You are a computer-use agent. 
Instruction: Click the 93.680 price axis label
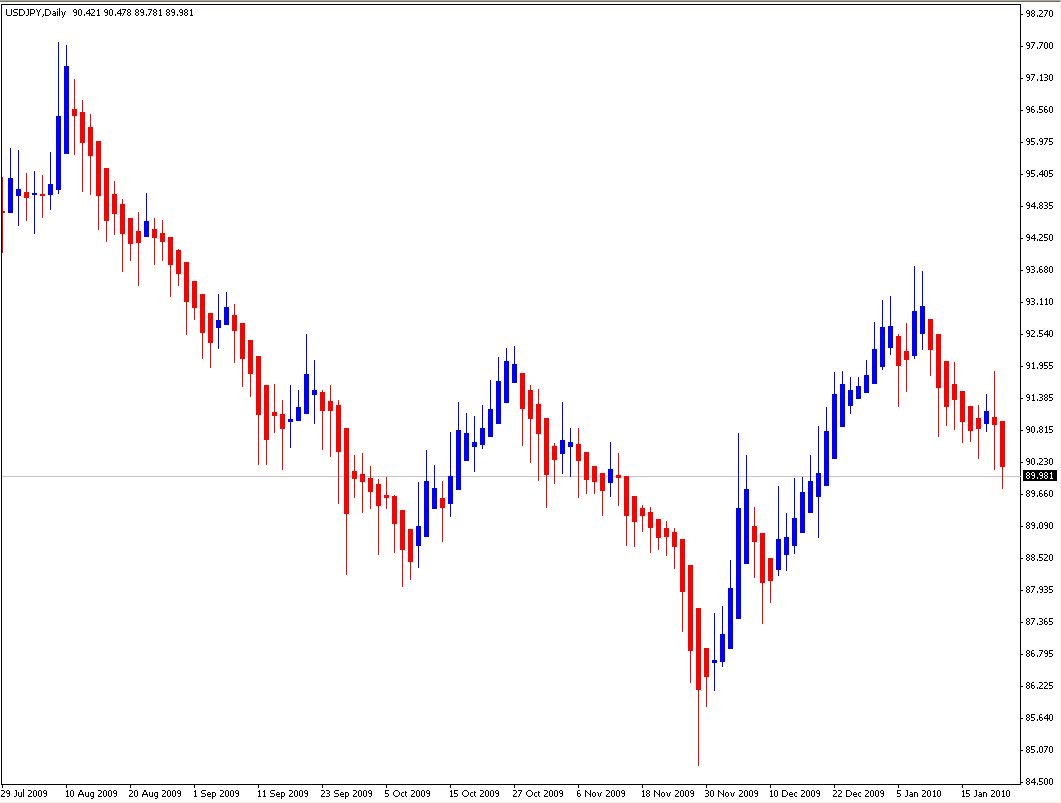[1039, 269]
